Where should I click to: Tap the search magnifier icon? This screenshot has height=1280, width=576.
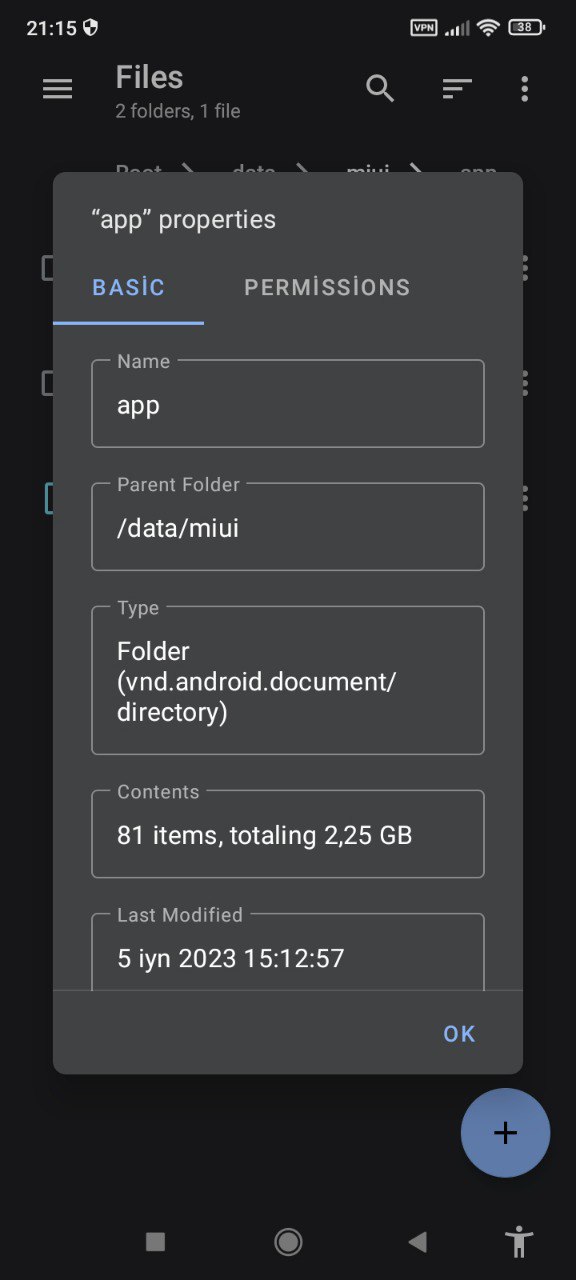[x=380, y=89]
